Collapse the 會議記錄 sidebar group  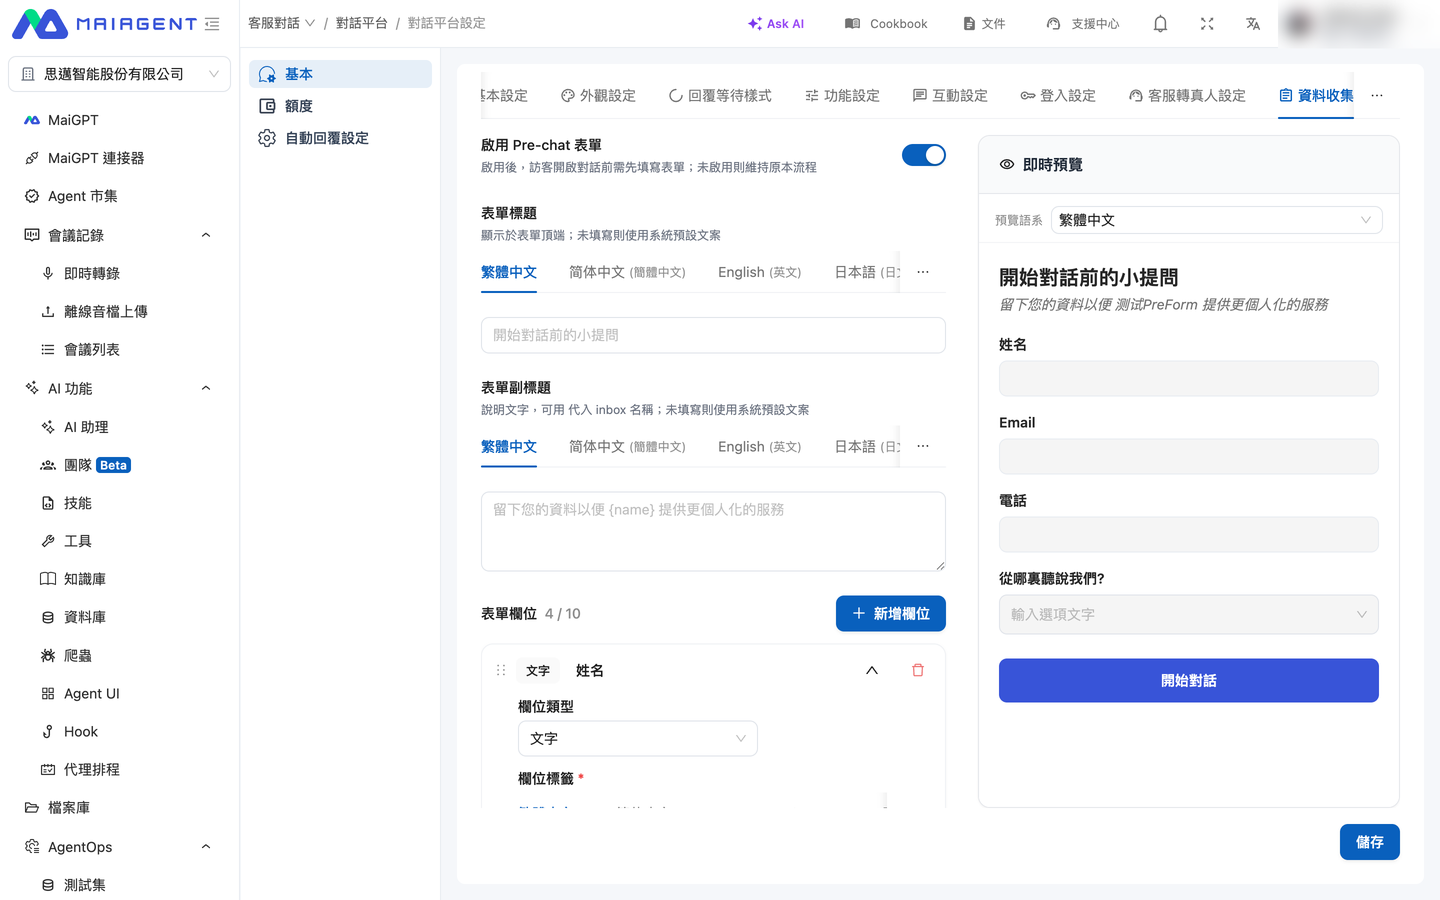point(206,235)
